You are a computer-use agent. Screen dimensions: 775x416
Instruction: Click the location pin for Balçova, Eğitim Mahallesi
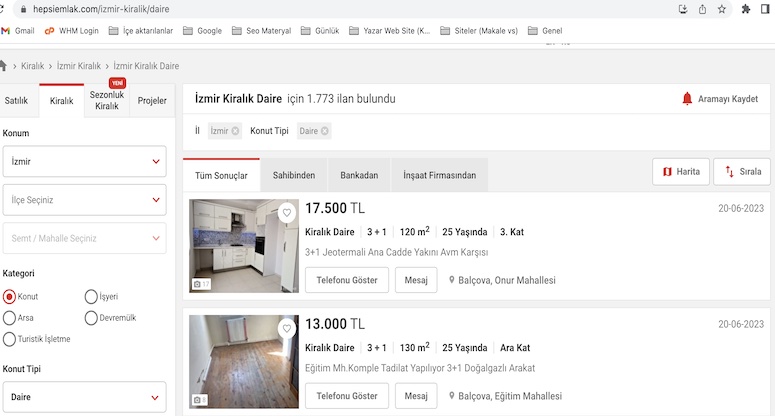point(451,396)
